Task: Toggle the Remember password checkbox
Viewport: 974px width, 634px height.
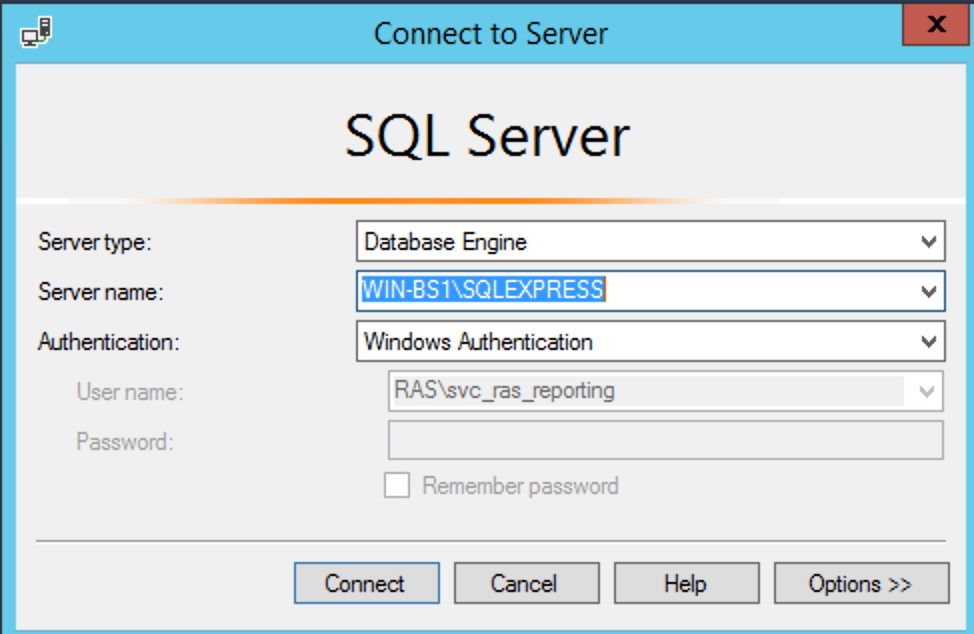Action: [x=397, y=486]
